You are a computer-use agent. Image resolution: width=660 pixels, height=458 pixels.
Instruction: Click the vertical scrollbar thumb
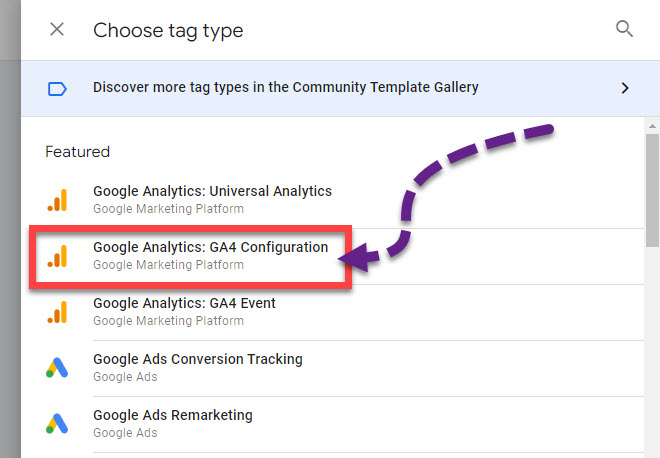(x=652, y=190)
